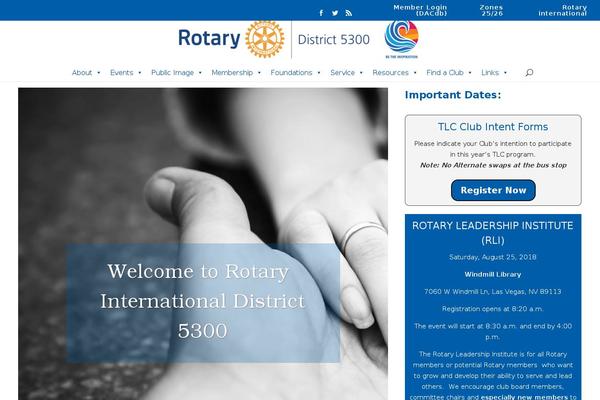Expand the Foundations menu
The width and height of the screenshot is (600, 400).
(295, 72)
